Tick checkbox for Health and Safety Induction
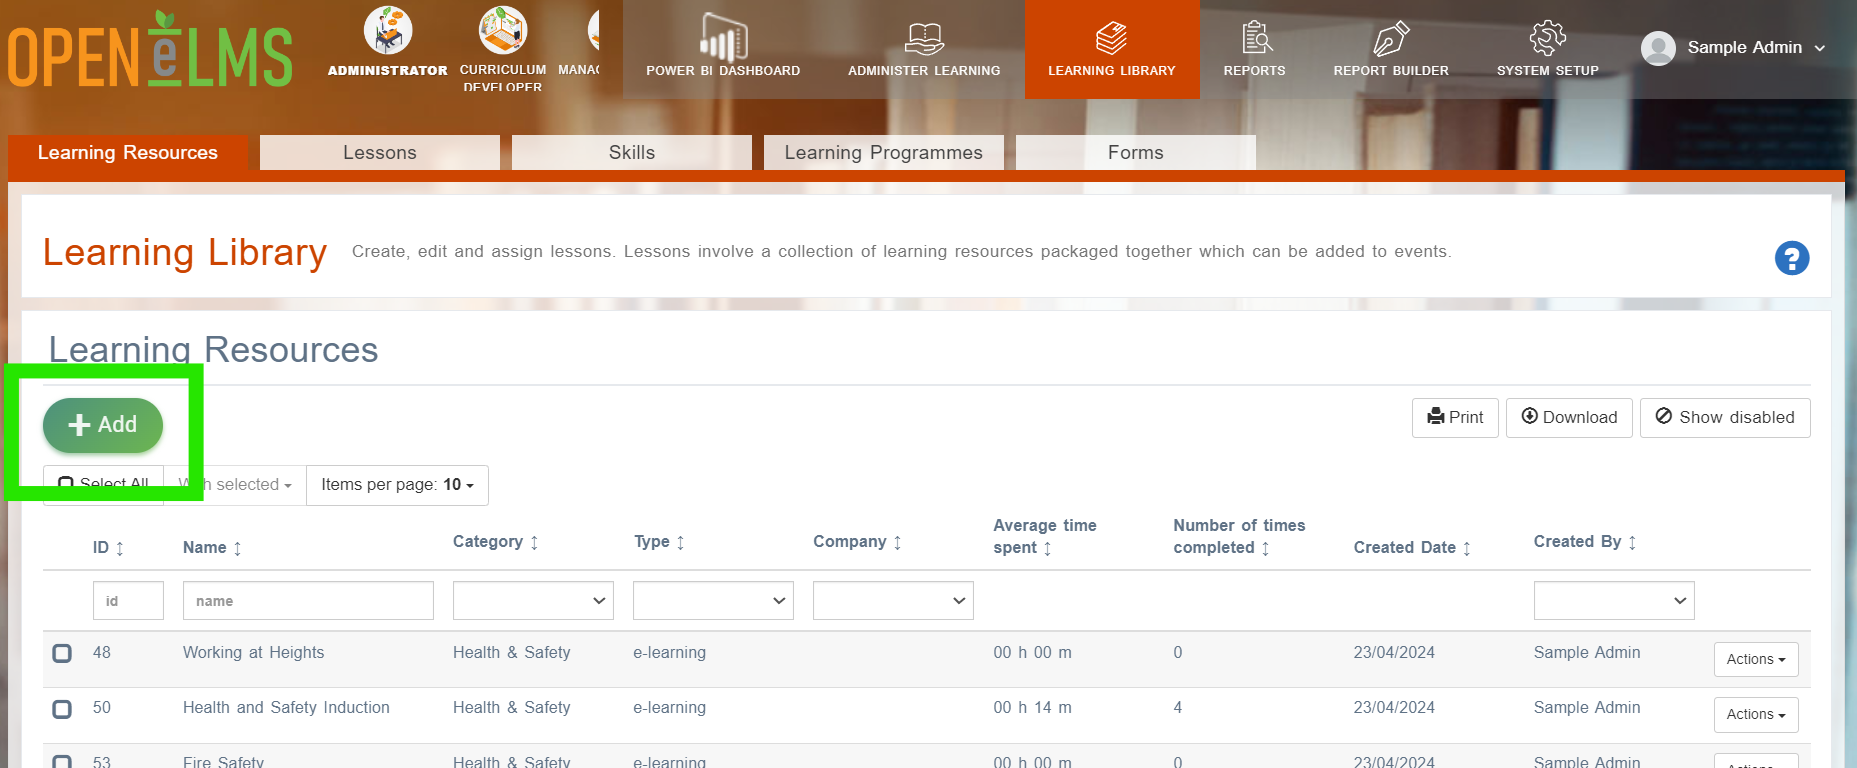This screenshot has width=1857, height=768. (62, 709)
